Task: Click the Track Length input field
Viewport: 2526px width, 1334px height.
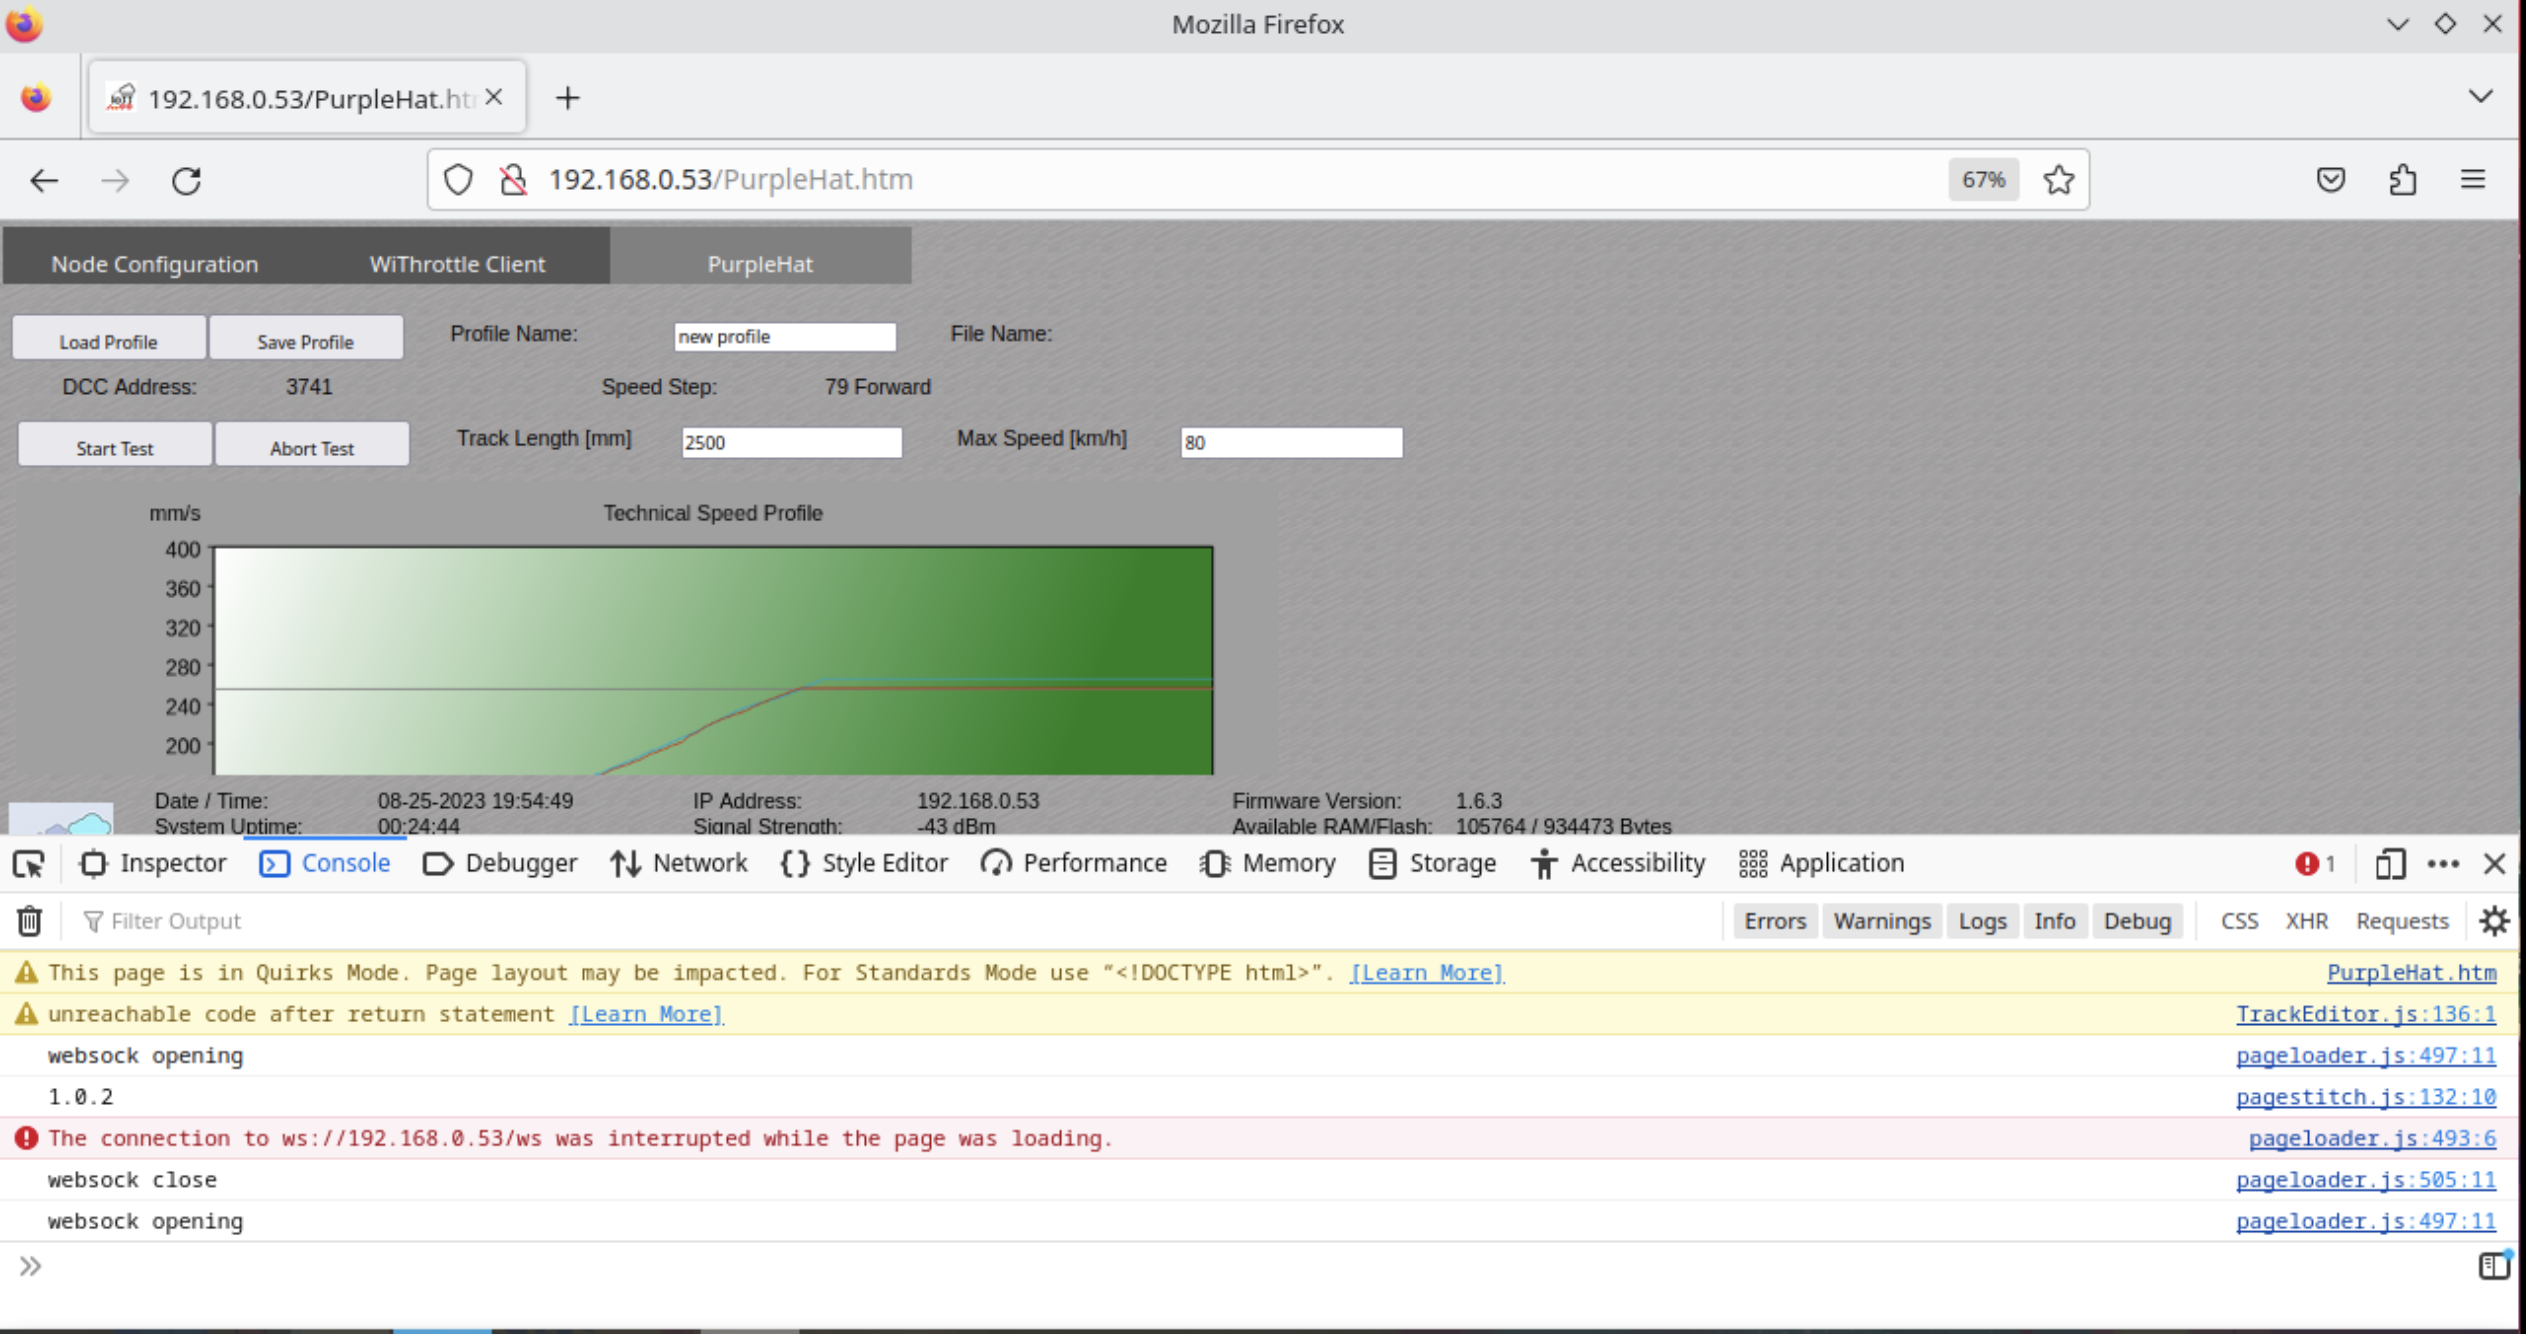Action: (x=791, y=443)
